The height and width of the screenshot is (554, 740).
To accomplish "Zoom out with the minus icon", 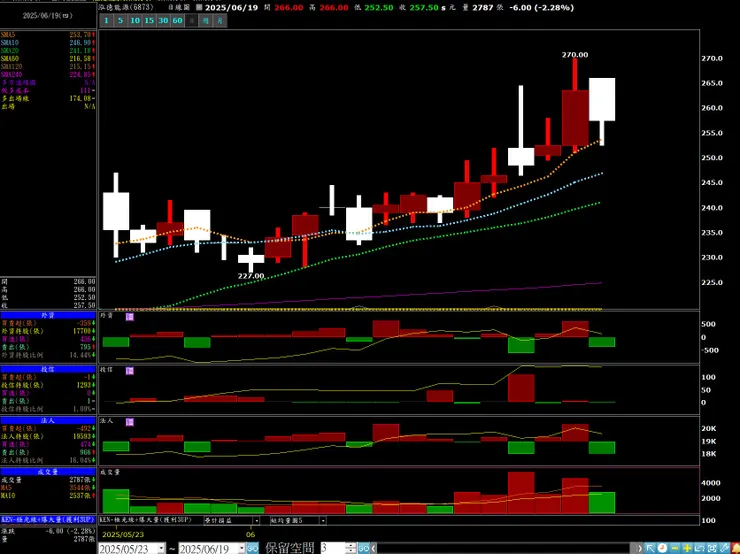I will (x=675, y=548).
